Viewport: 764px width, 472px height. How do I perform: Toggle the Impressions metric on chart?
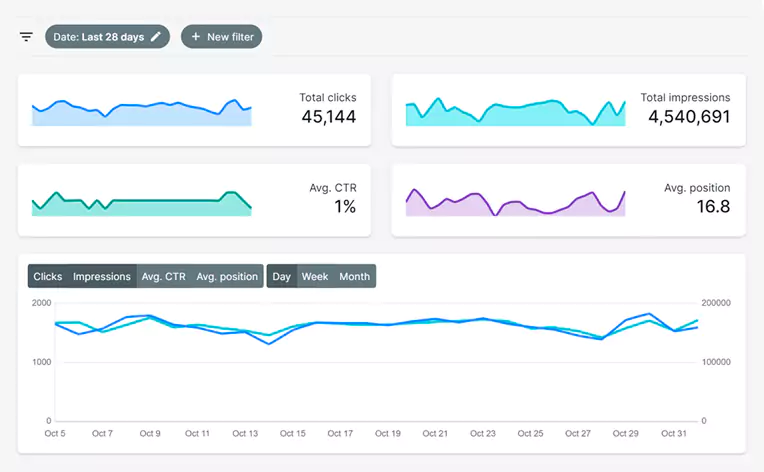(101, 276)
